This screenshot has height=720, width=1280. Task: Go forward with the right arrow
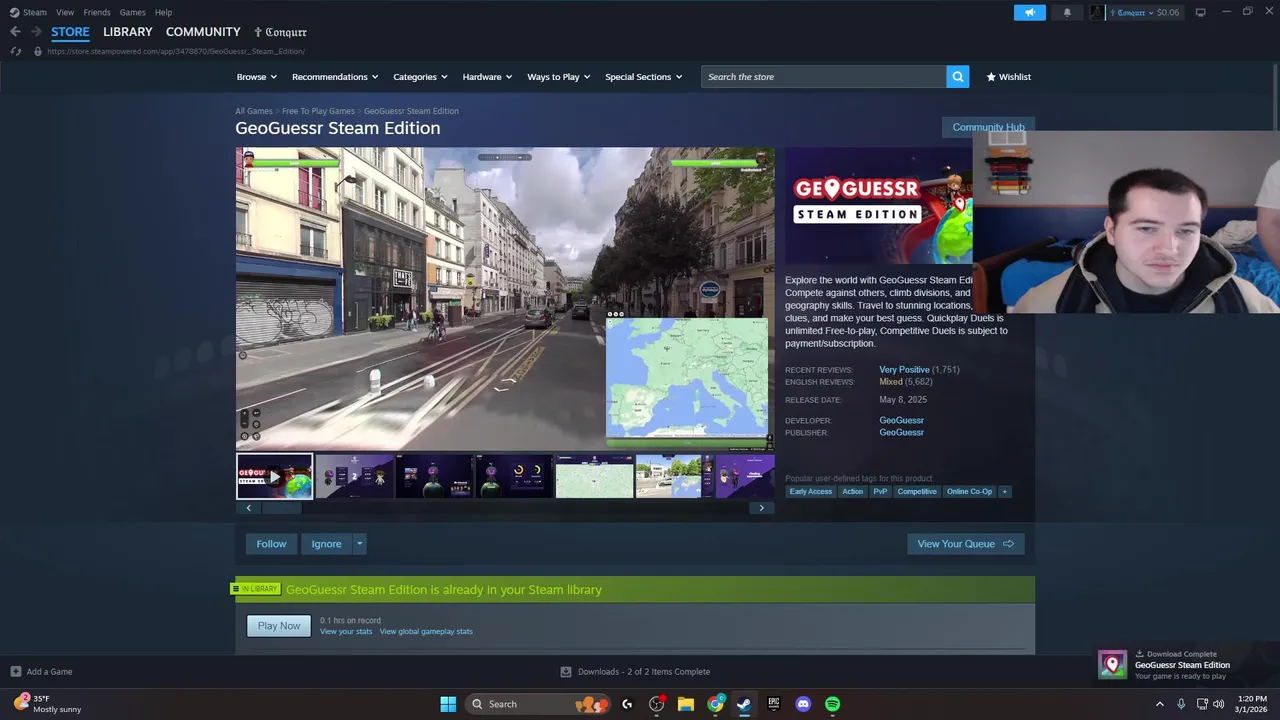point(36,32)
